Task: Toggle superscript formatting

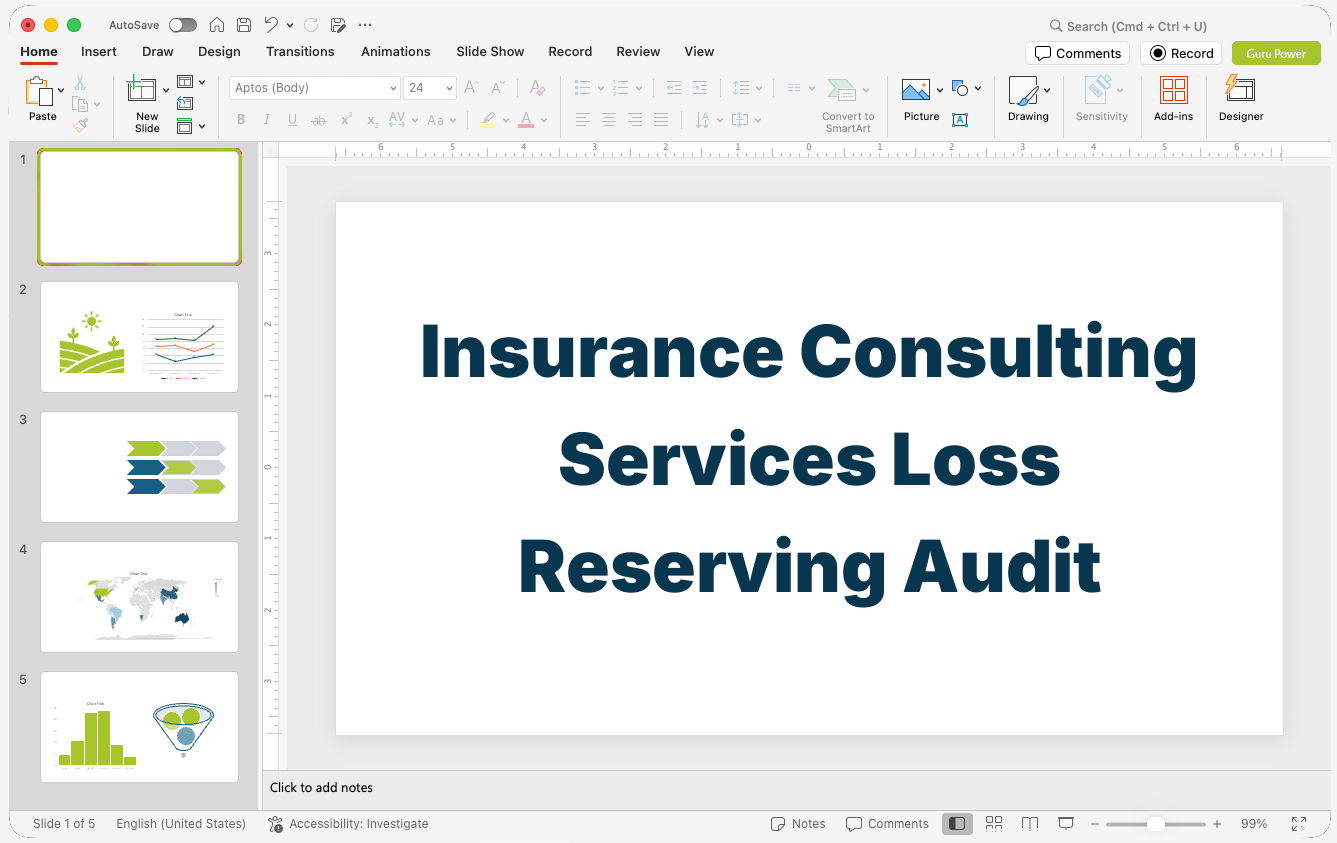Action: (x=346, y=119)
